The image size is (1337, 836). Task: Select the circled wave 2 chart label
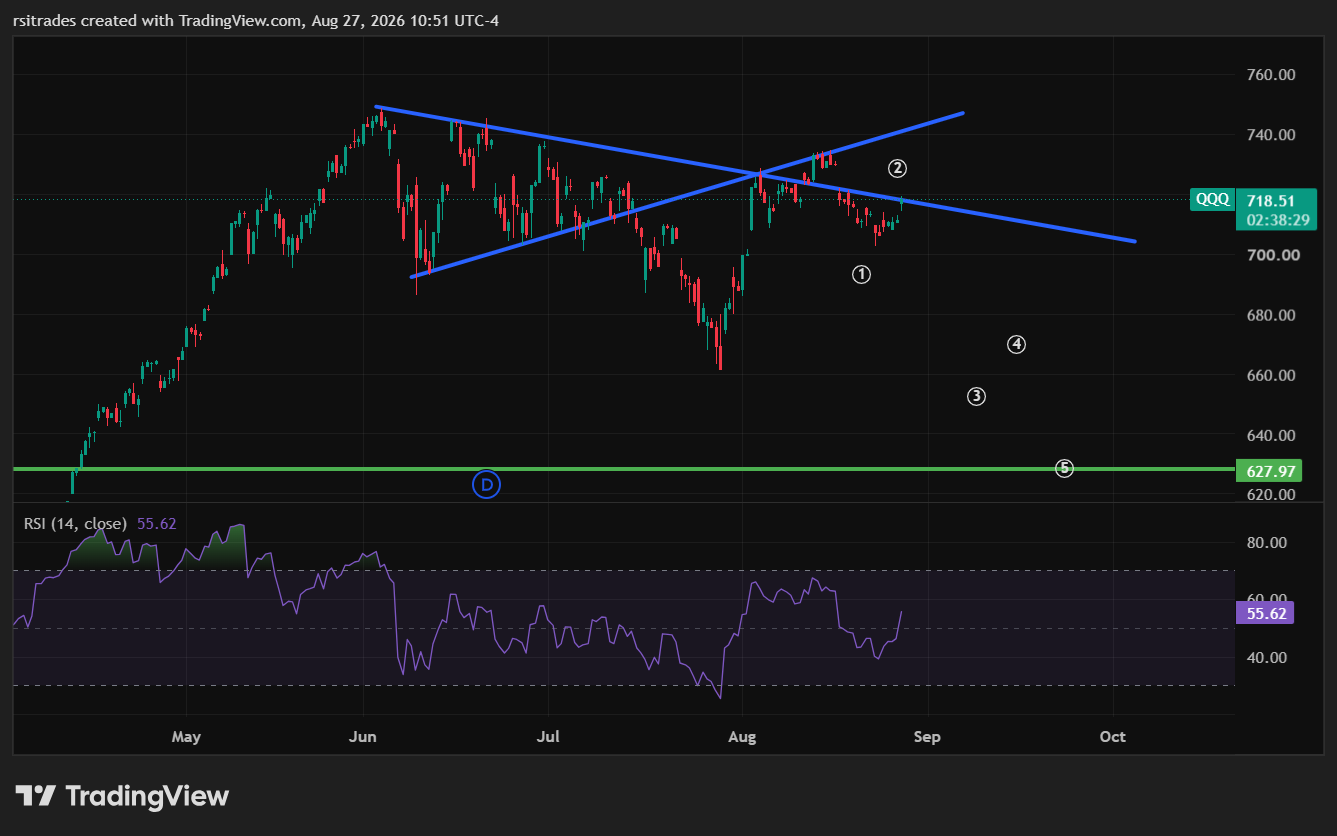pyautogui.click(x=898, y=168)
